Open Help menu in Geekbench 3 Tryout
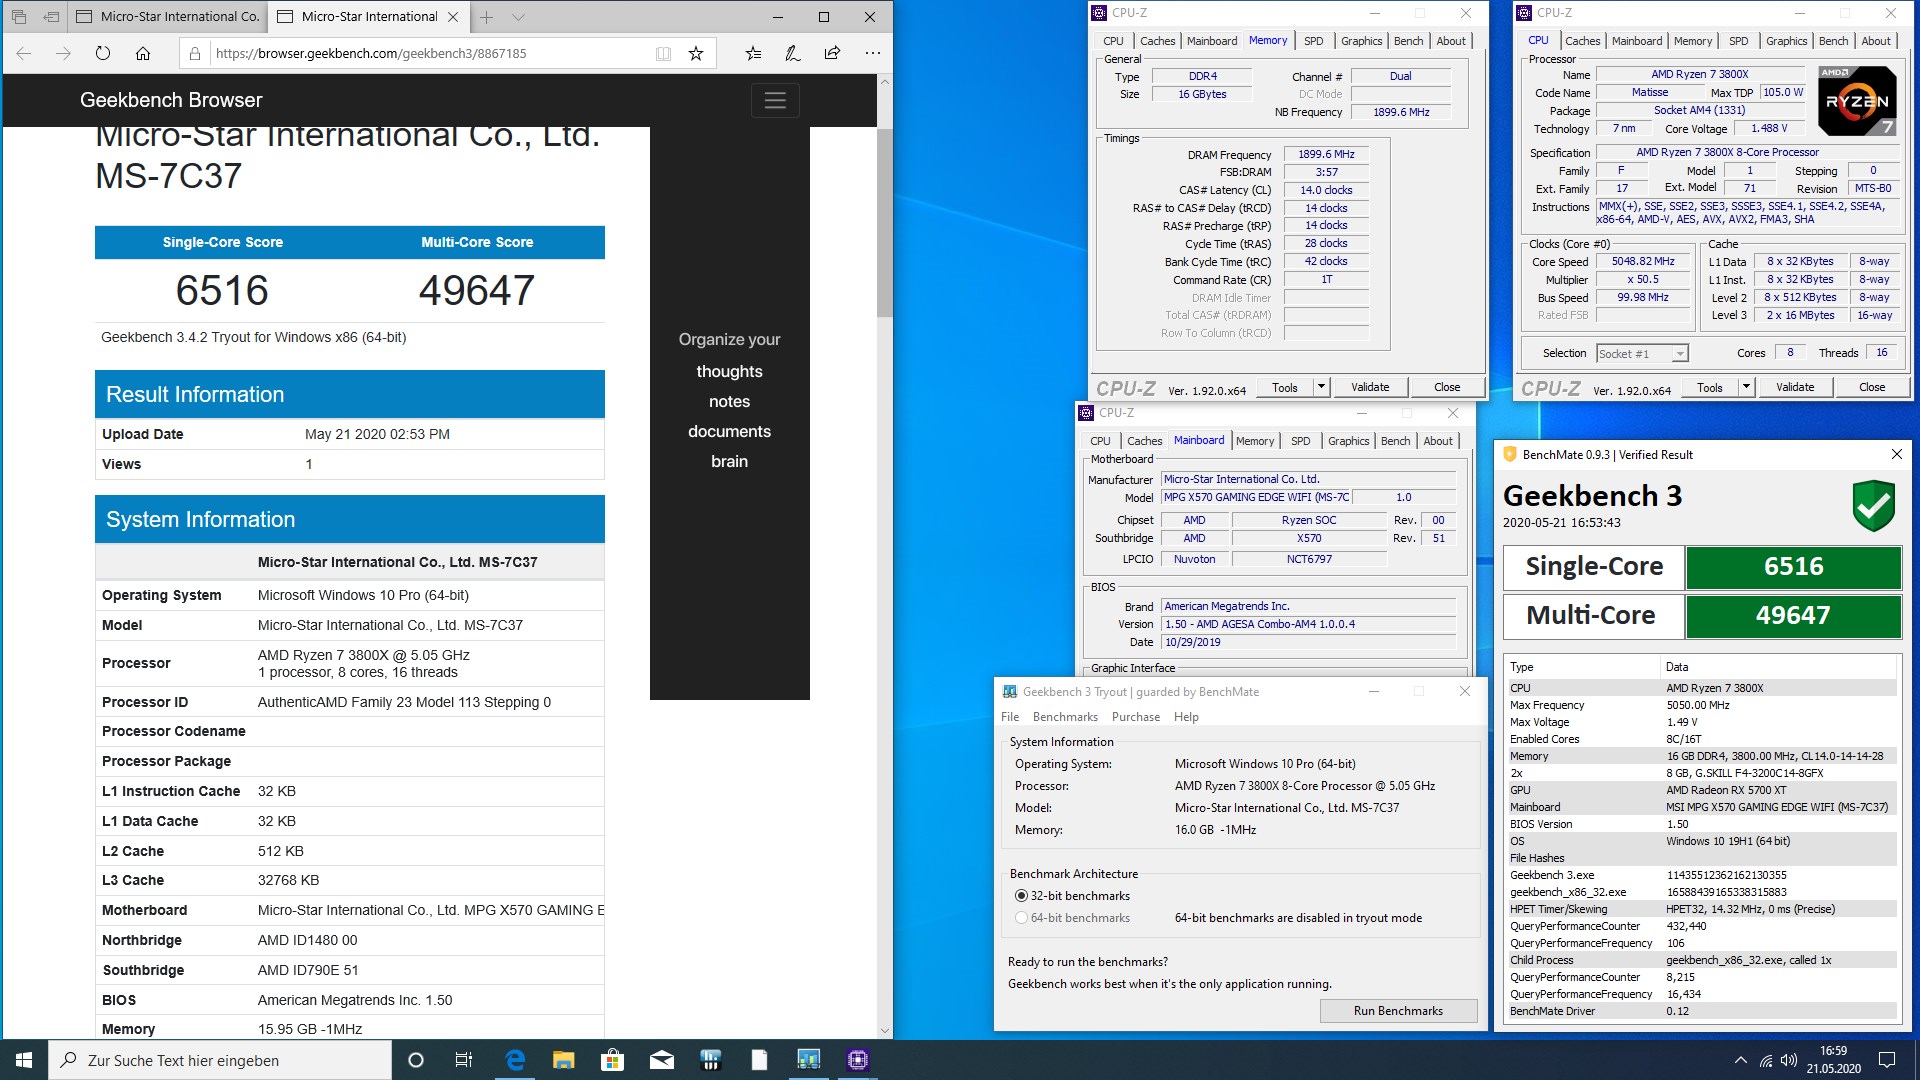Screen dimensions: 1920x1080 tap(1186, 717)
